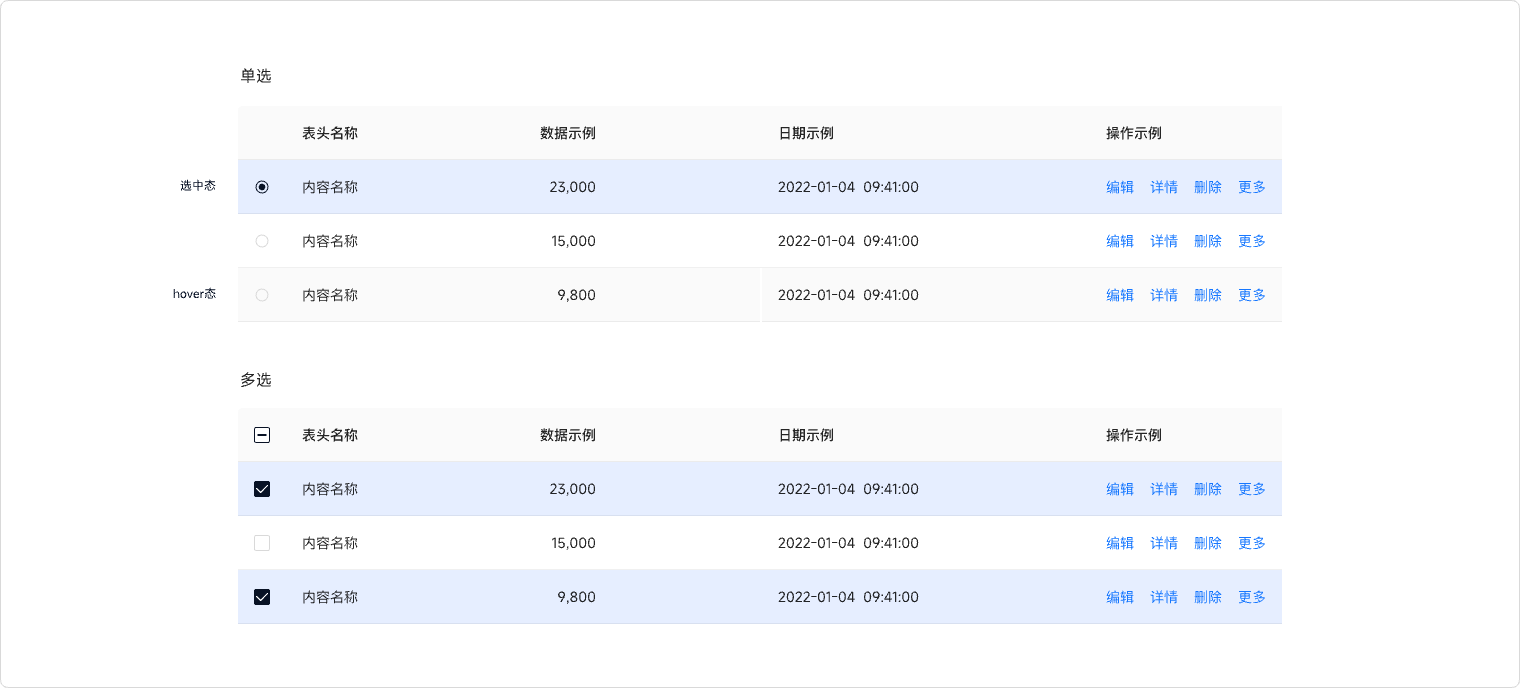Click 内容名称 cell in the hover-state row
Image resolution: width=1520 pixels, height=688 pixels.
[x=329, y=295]
